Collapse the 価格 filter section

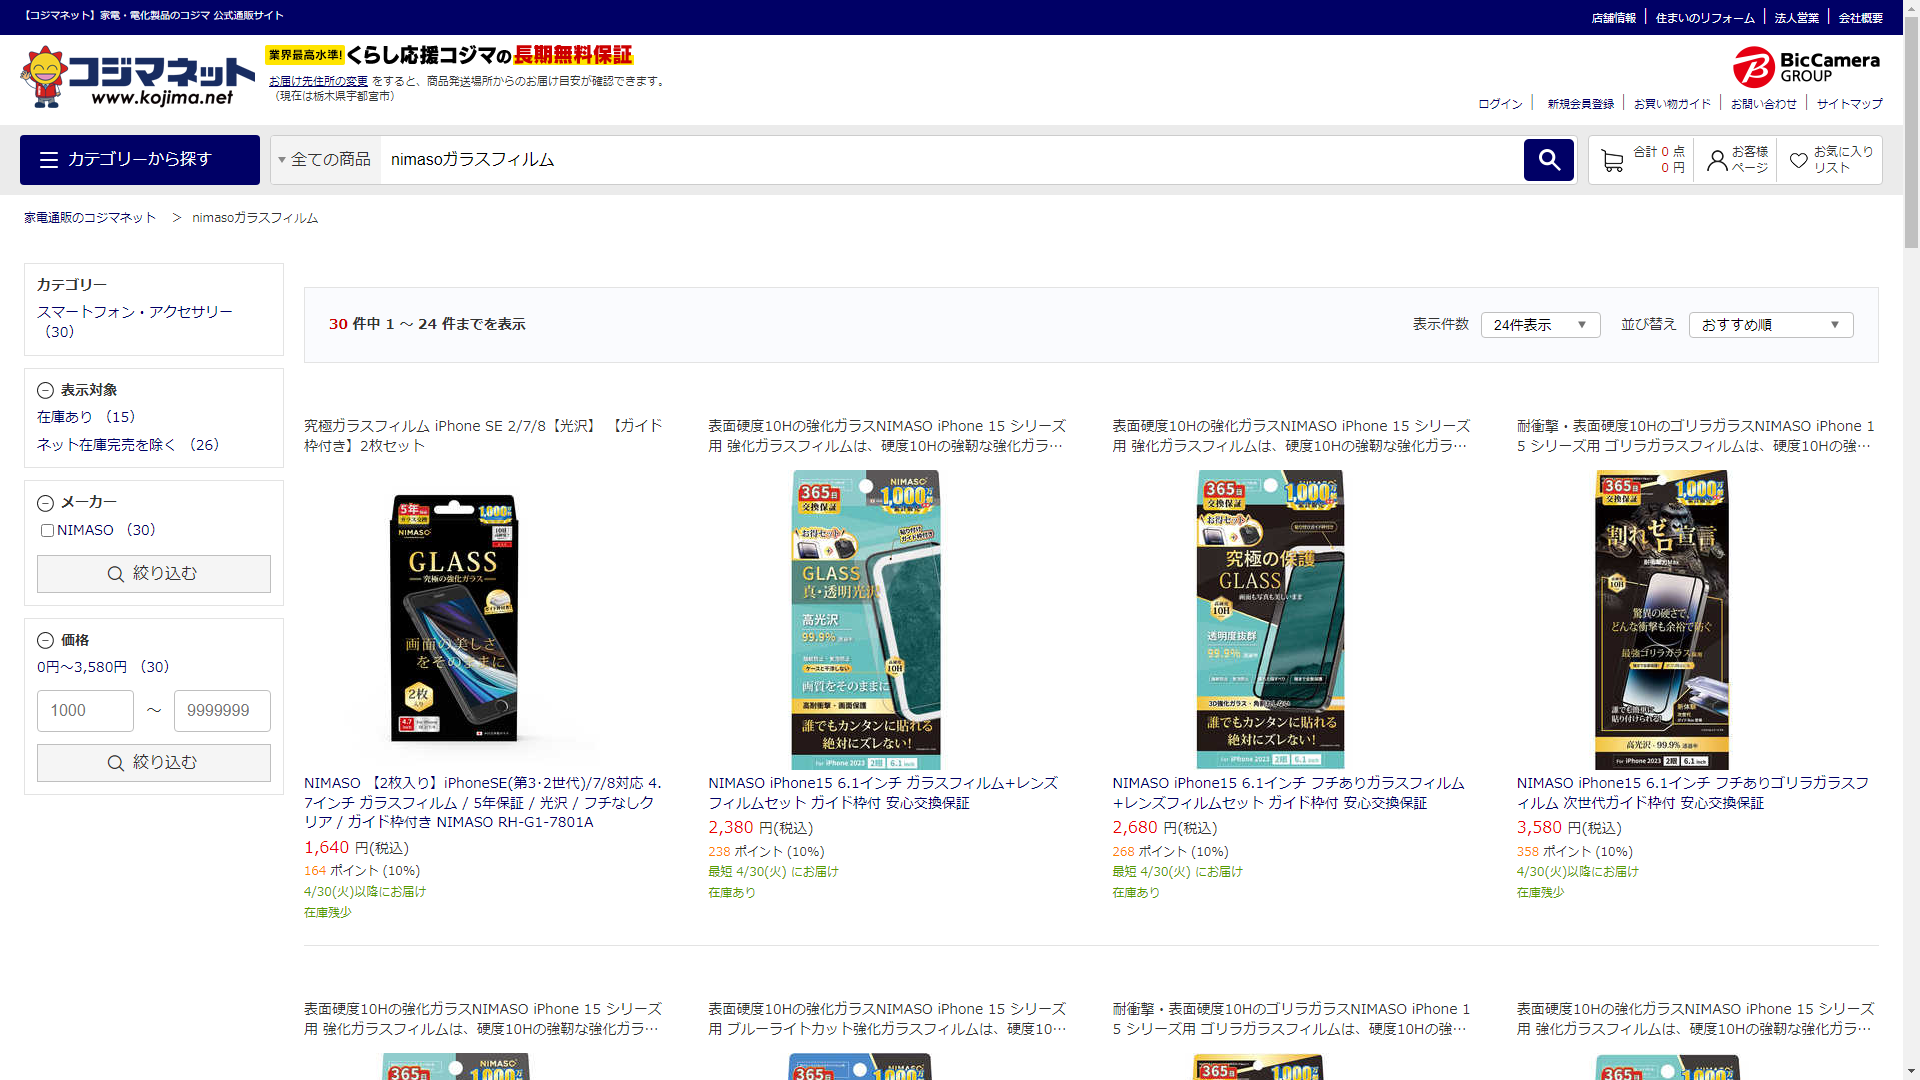[x=45, y=641]
